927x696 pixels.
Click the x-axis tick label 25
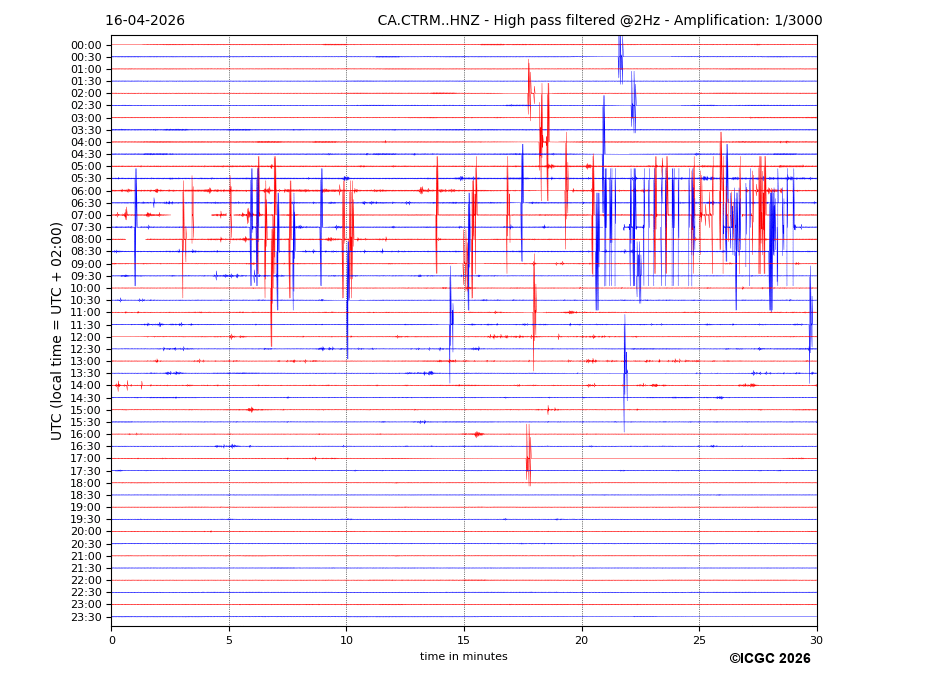[x=699, y=640]
